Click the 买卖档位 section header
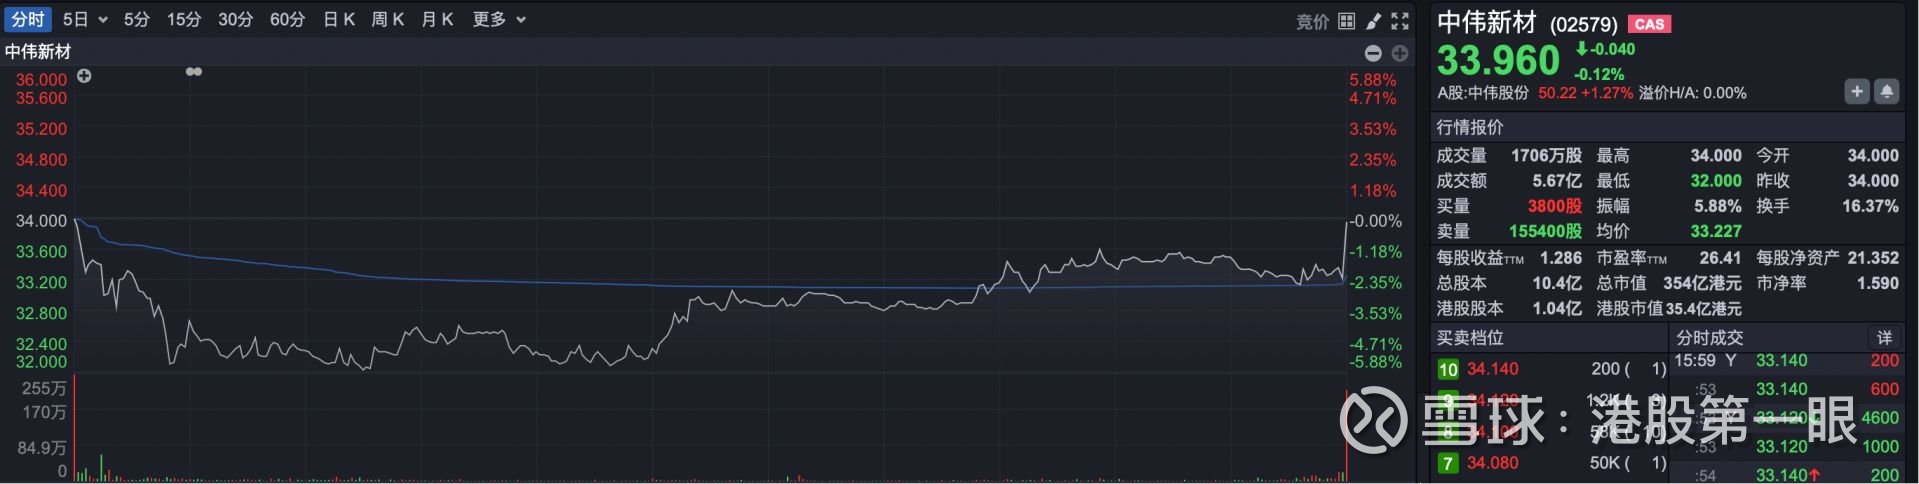Image resolution: width=1919 pixels, height=484 pixels. (1470, 337)
